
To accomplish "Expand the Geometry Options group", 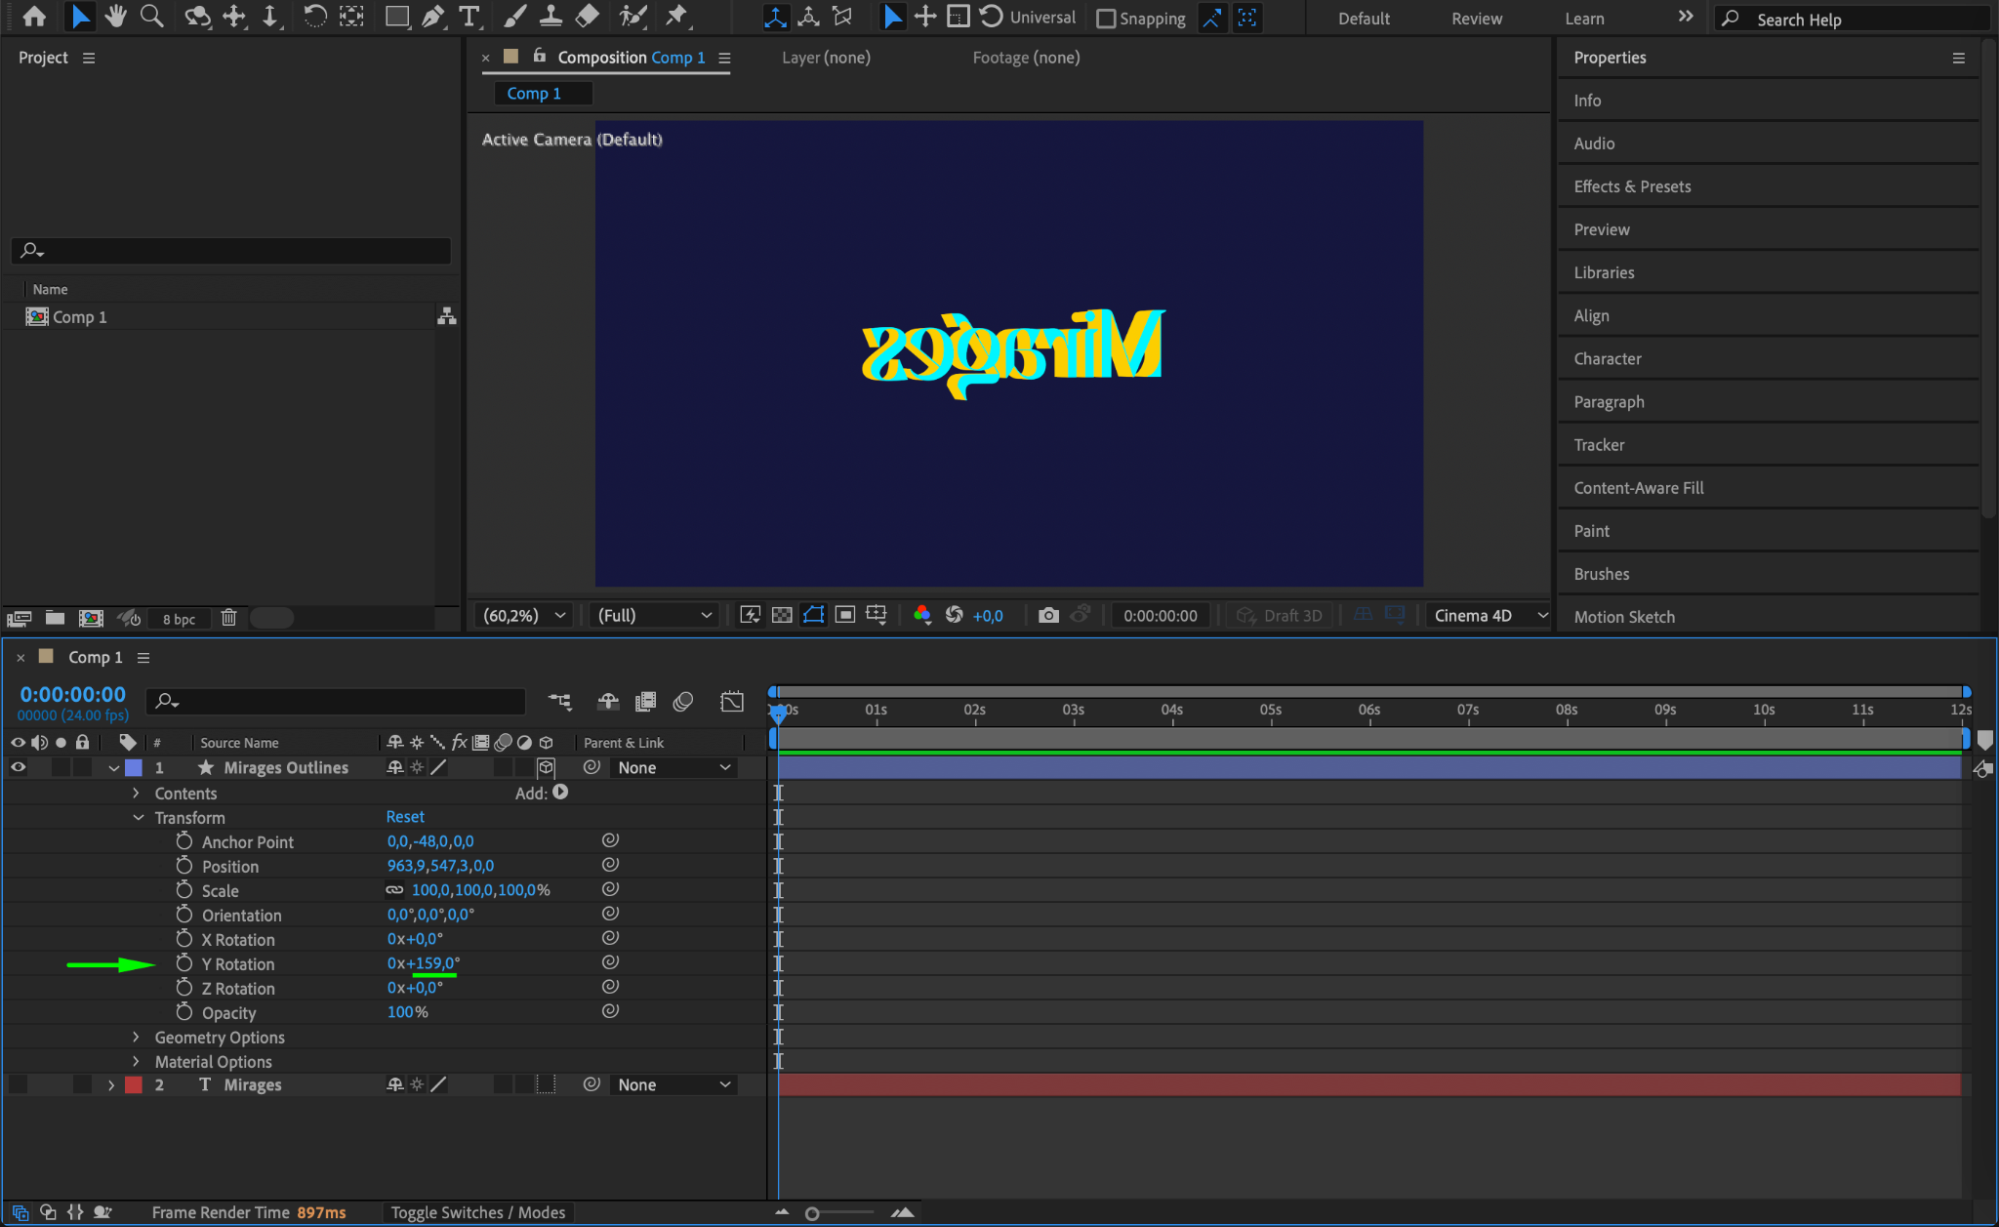I will (x=137, y=1037).
